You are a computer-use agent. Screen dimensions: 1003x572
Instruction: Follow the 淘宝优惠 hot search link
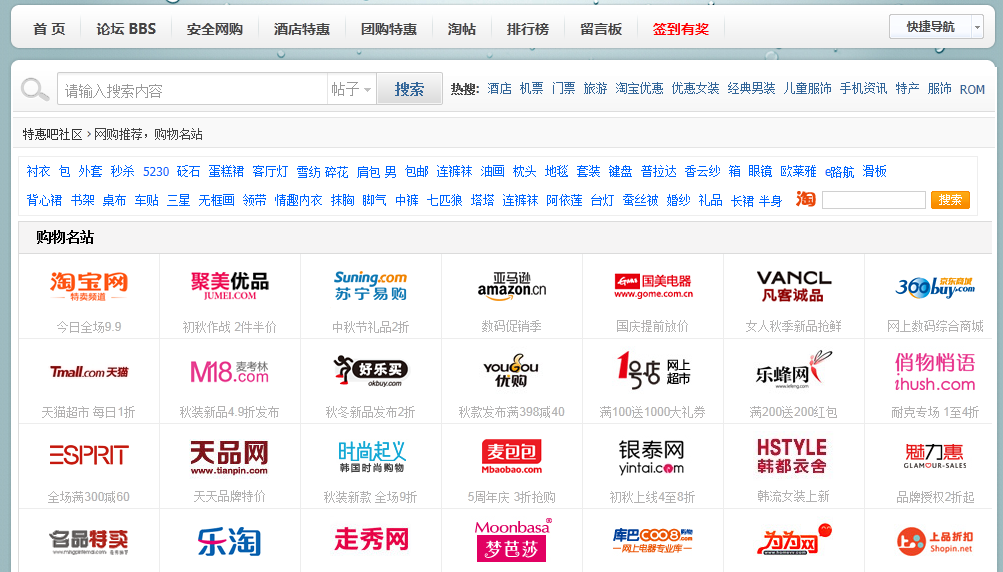tap(639, 88)
